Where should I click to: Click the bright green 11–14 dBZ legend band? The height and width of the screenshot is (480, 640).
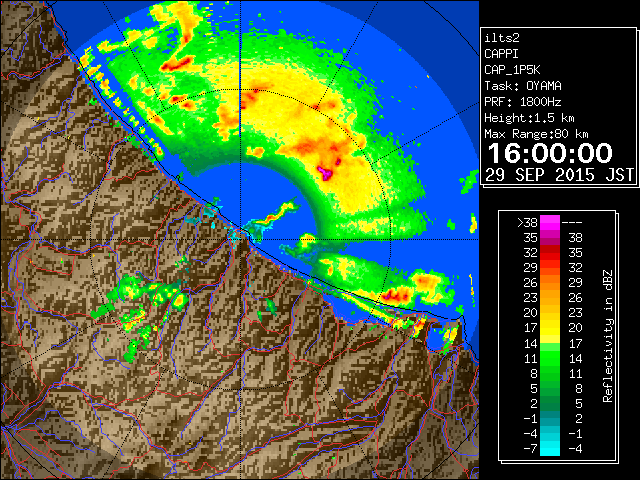550,358
